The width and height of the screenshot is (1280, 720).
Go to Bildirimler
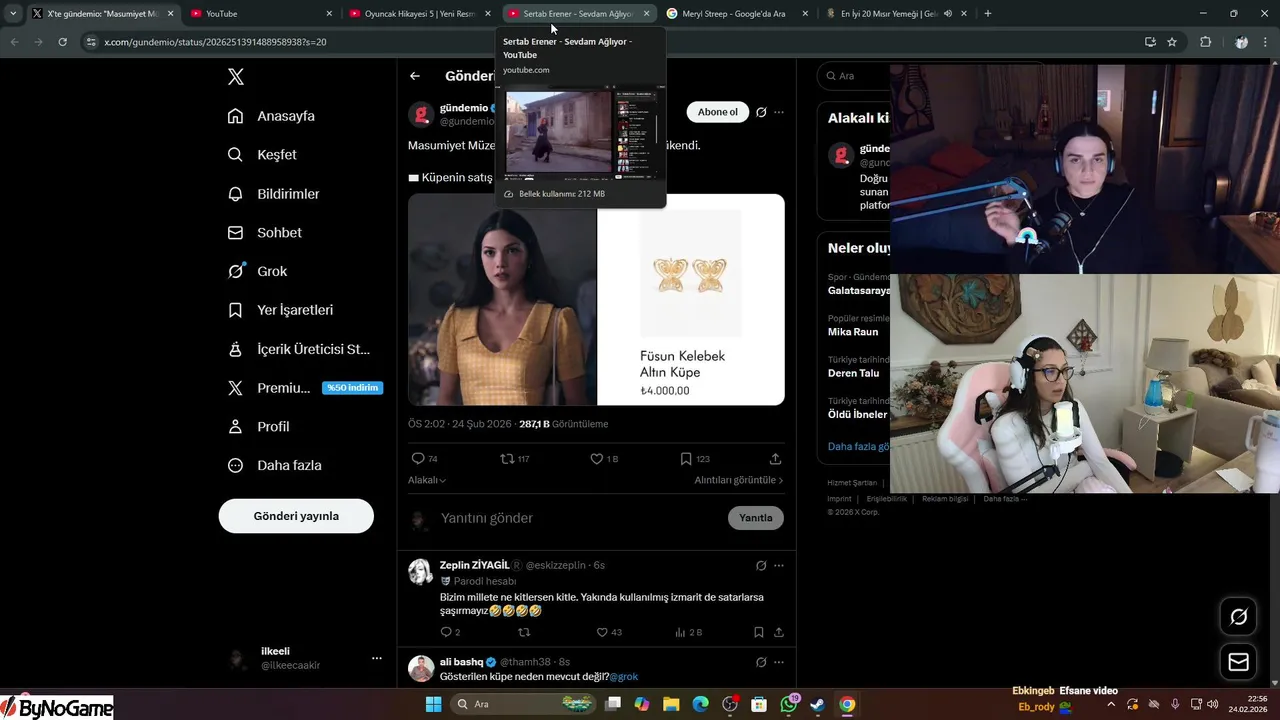273,194
